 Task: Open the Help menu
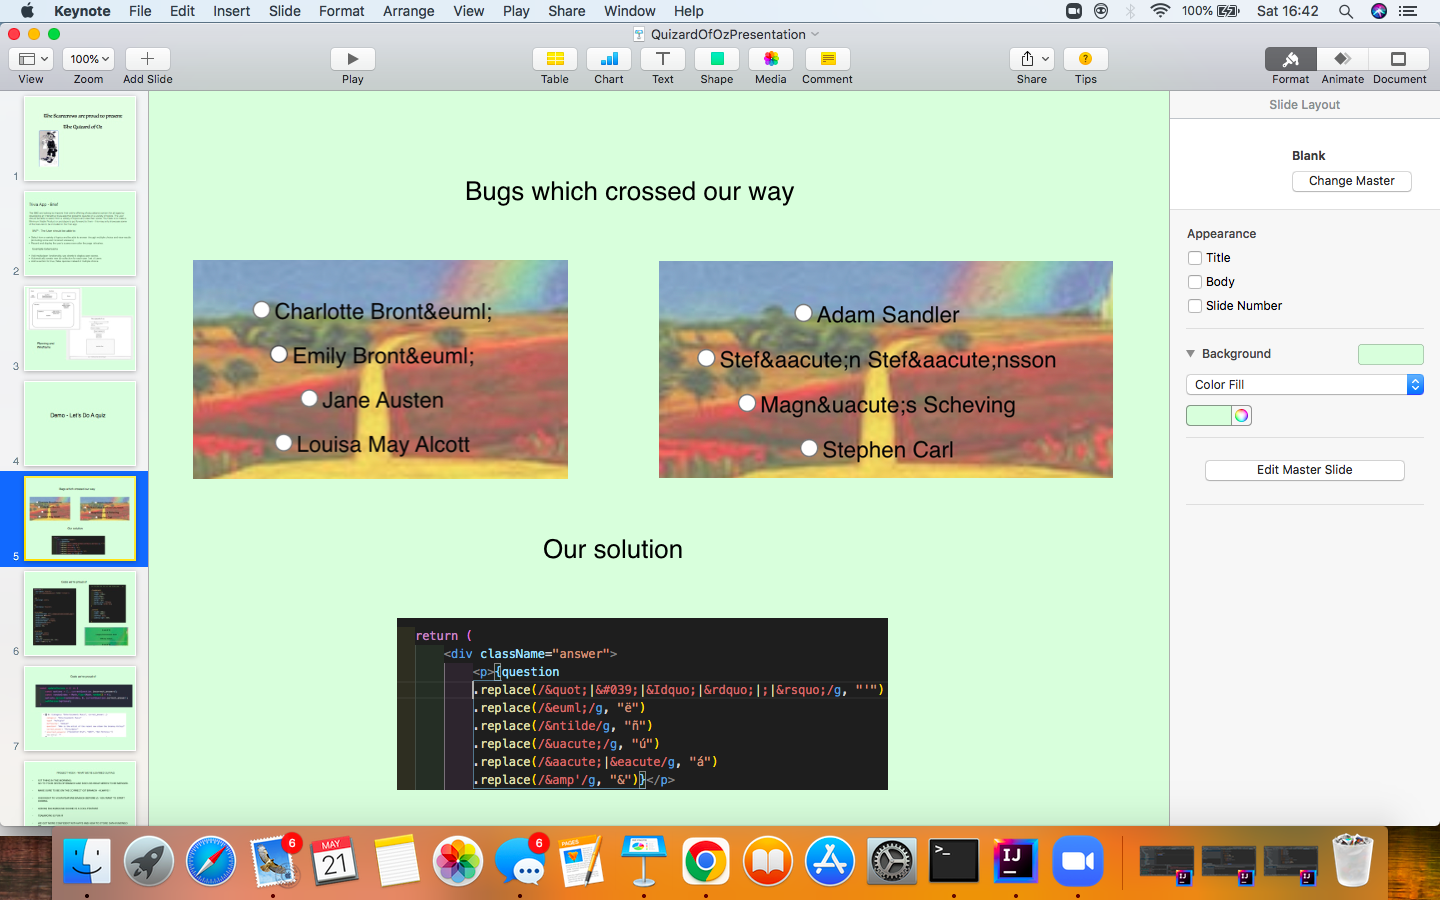click(x=689, y=11)
